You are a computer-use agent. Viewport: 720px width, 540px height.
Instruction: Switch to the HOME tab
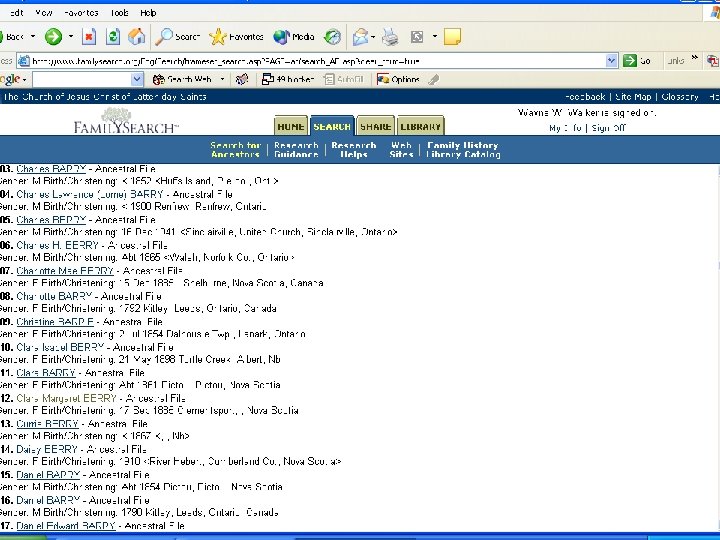tap(290, 126)
